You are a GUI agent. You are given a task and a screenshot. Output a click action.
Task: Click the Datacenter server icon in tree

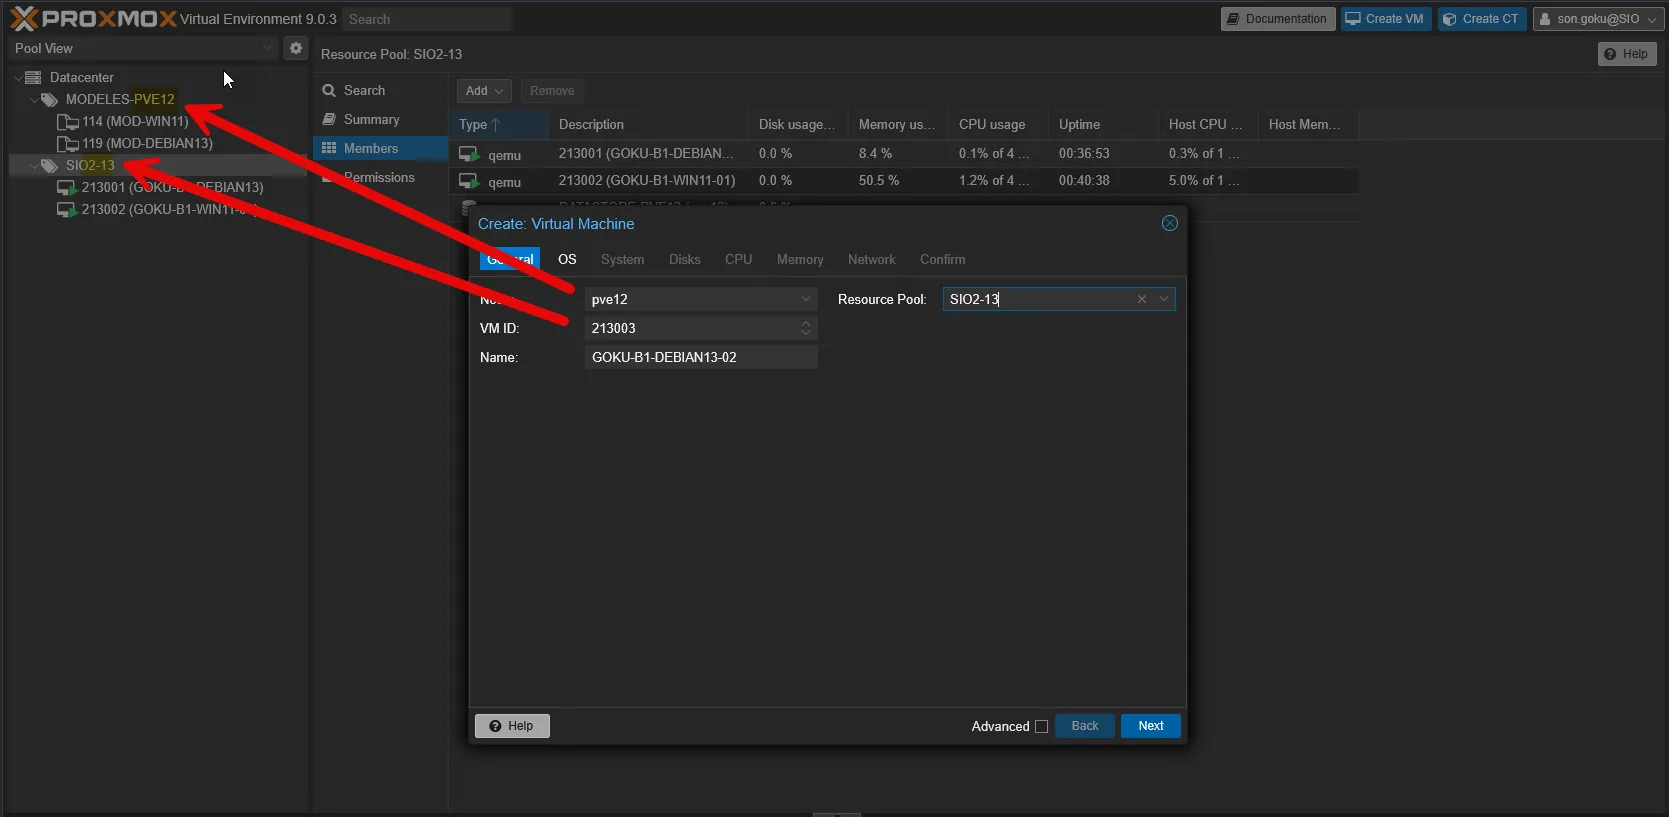(33, 77)
